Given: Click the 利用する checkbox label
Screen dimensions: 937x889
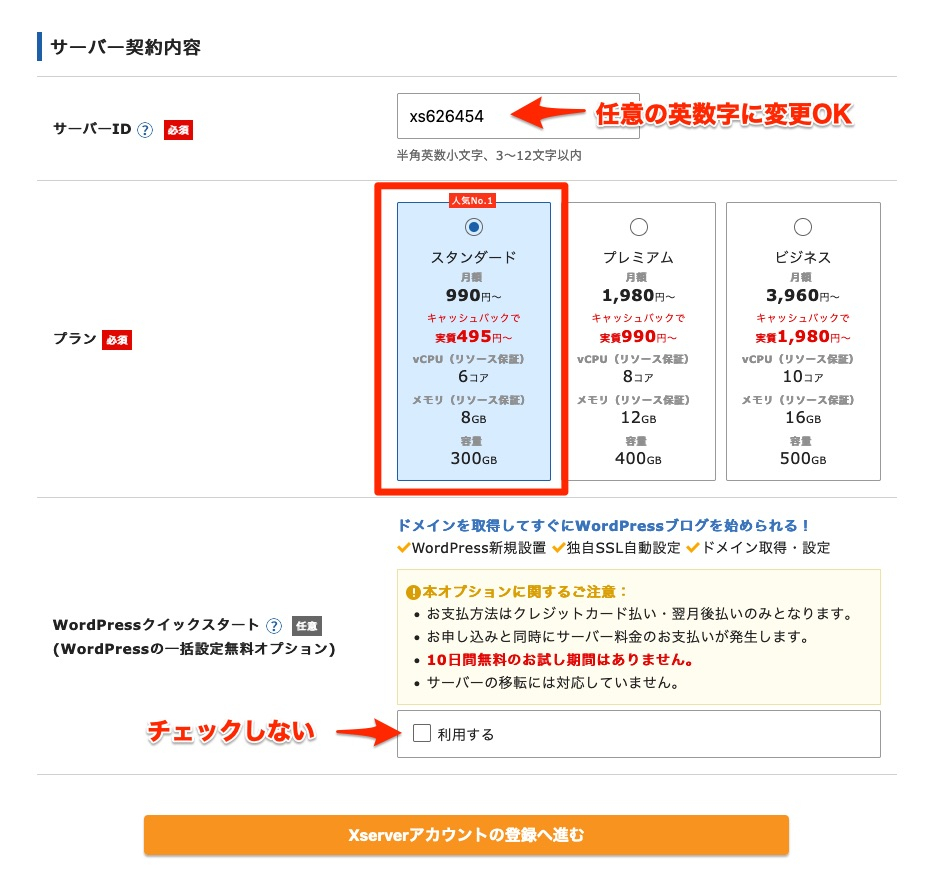Looking at the screenshot, I should (466, 734).
